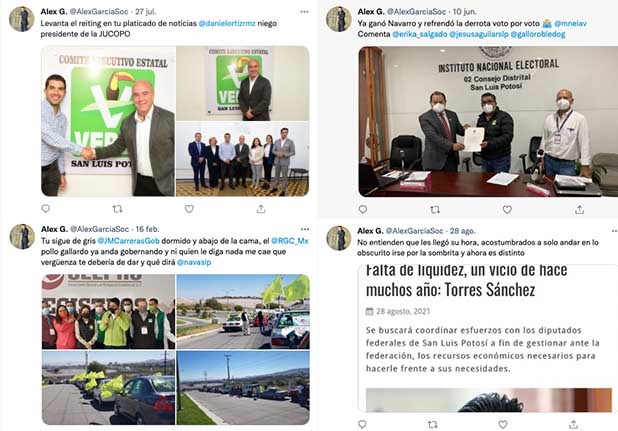This screenshot has height=431, width=618.
Task: Open more options on 27 jul. tweet
Action: [x=304, y=12]
